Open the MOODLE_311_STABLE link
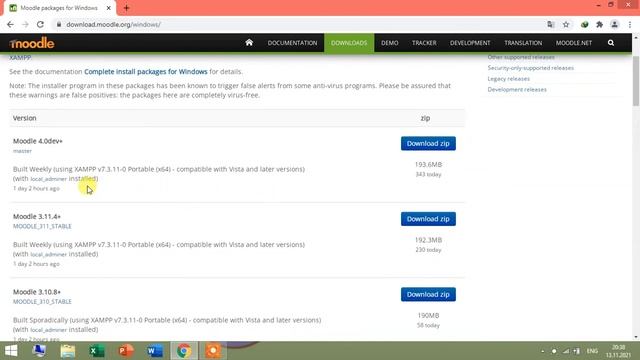 42,226
